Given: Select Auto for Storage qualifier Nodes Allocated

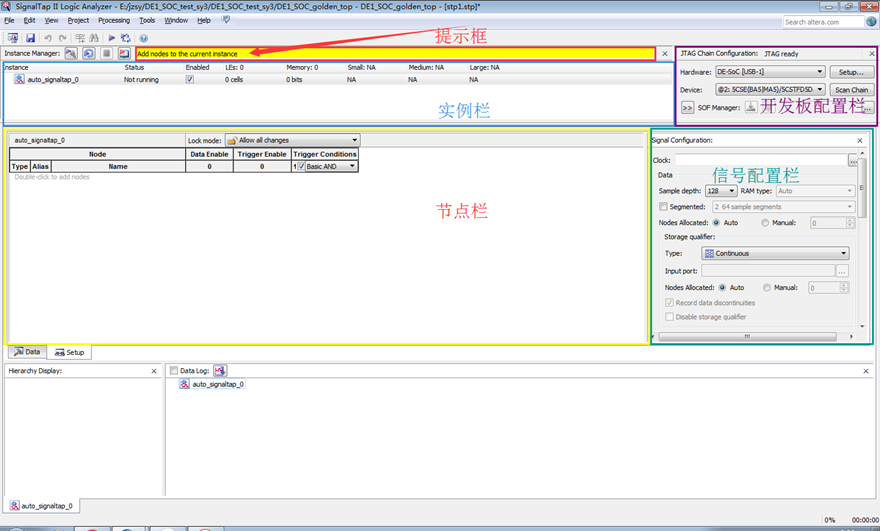Looking at the screenshot, I should 722,287.
